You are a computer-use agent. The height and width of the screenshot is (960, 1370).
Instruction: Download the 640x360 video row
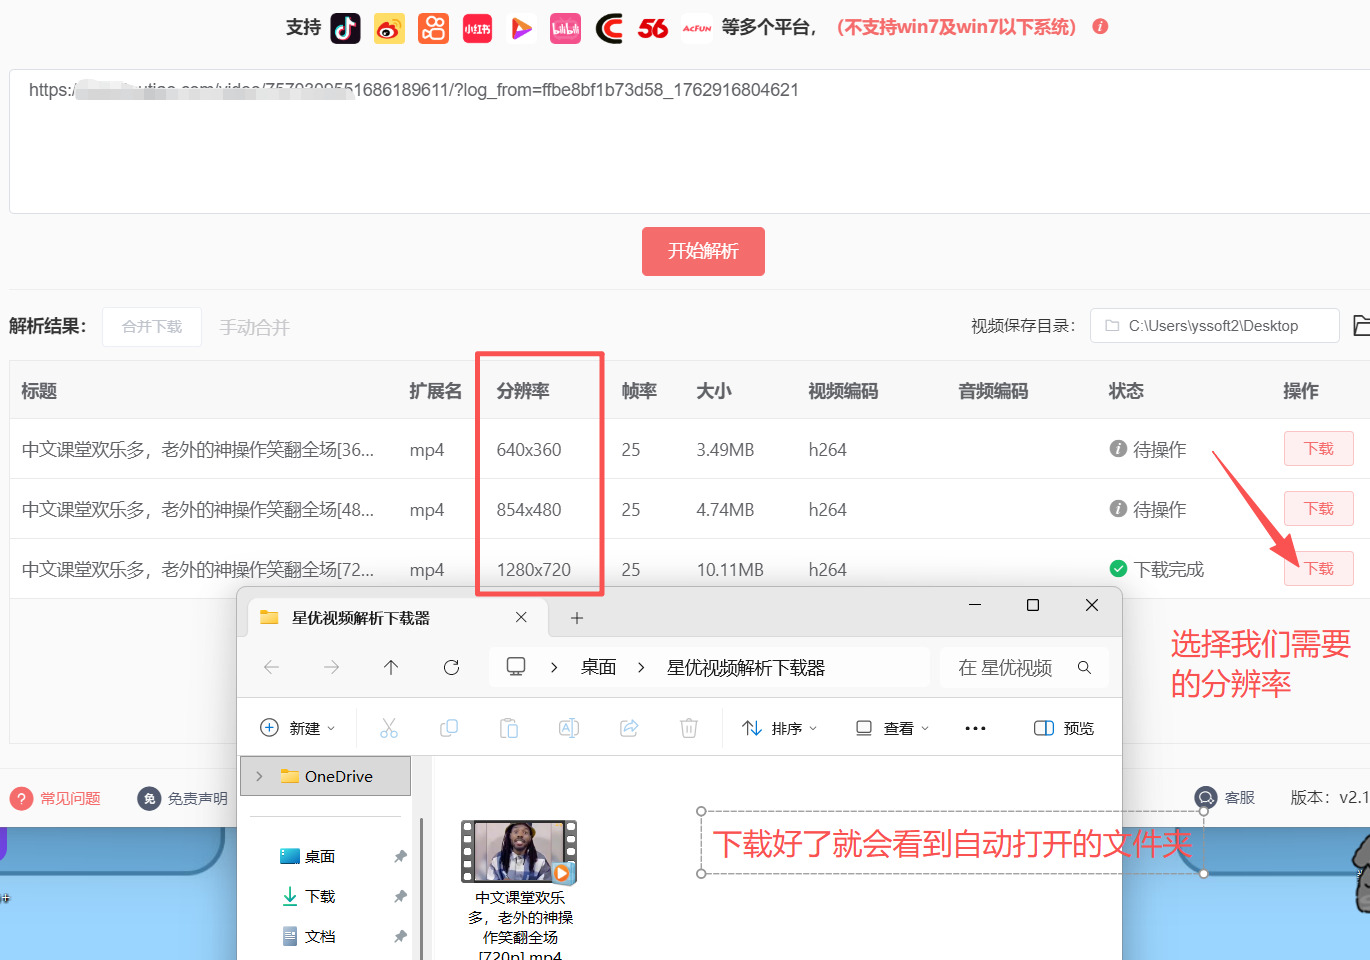[x=1318, y=449]
